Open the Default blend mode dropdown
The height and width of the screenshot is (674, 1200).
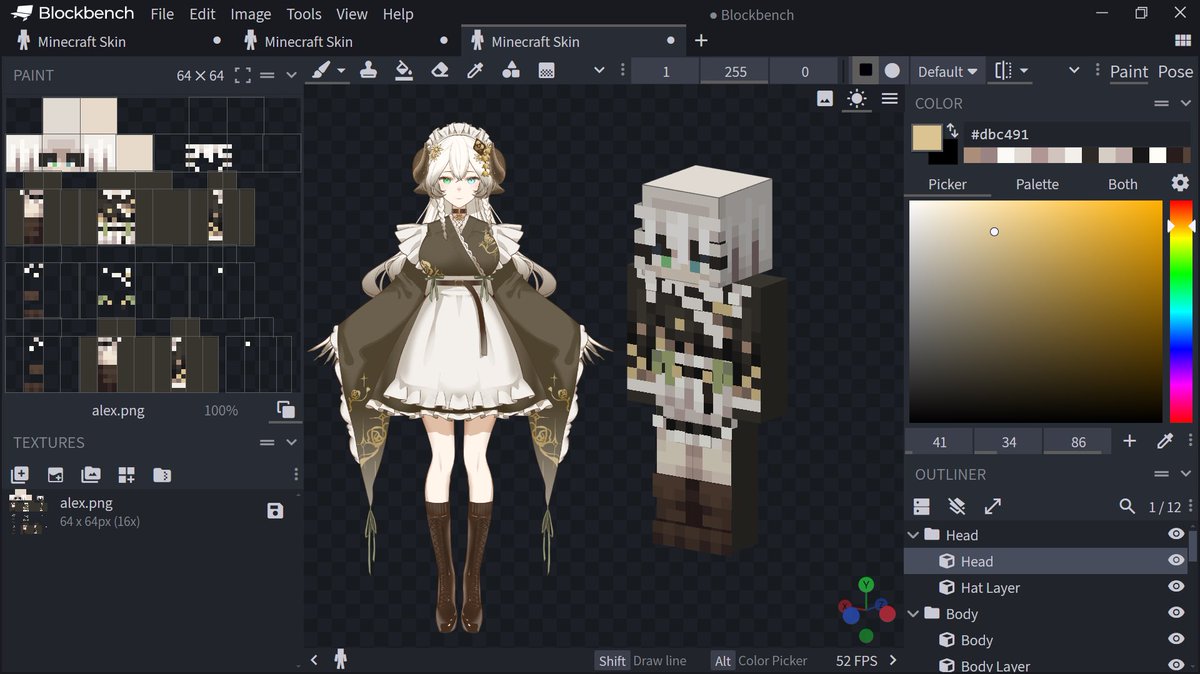pos(947,71)
